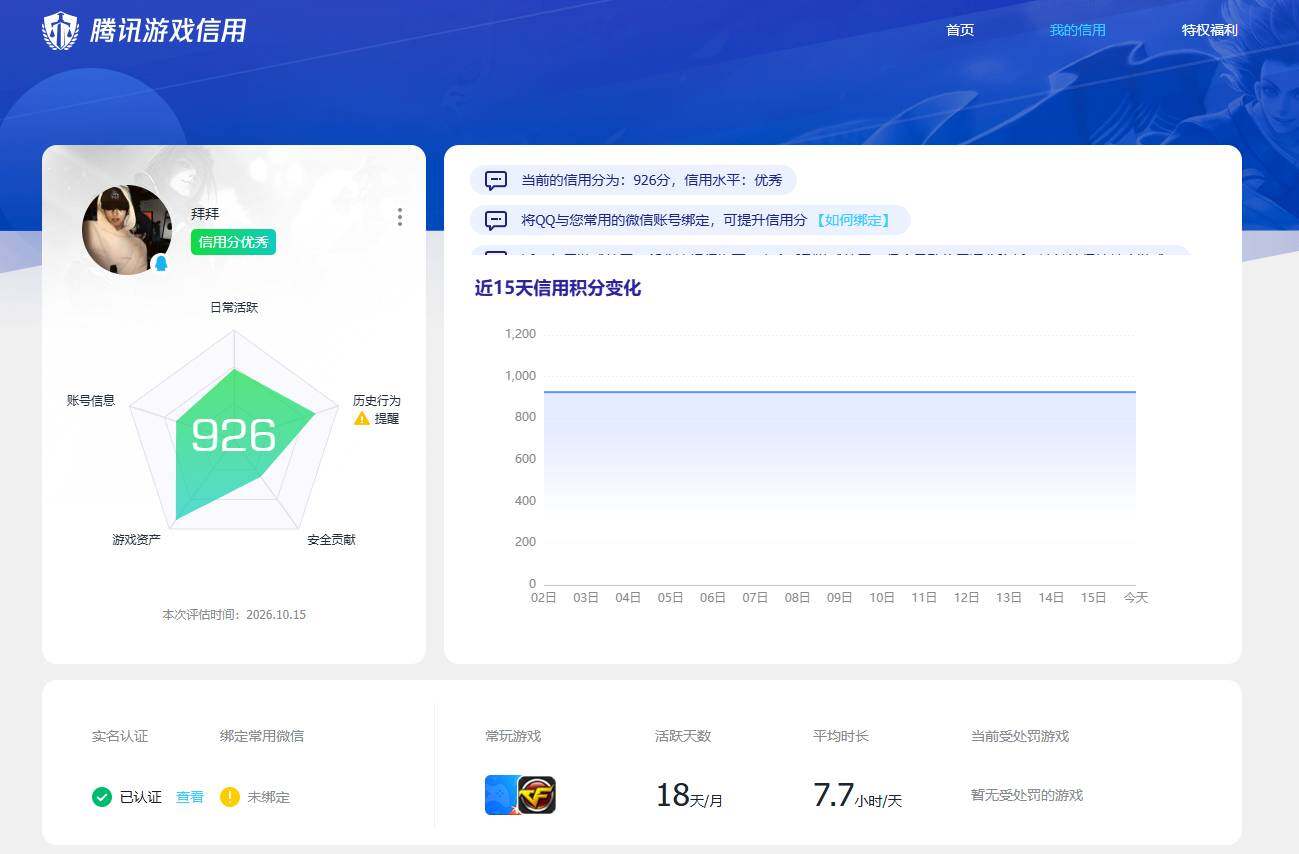Click the 近15天信用积分变化 chart title
1299x854 pixels.
coord(558,288)
